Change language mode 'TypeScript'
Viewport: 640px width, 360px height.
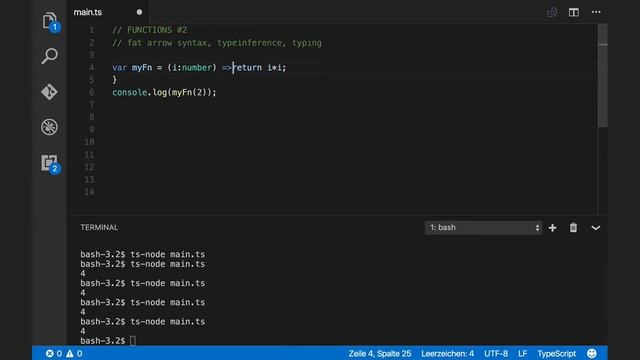(x=556, y=353)
